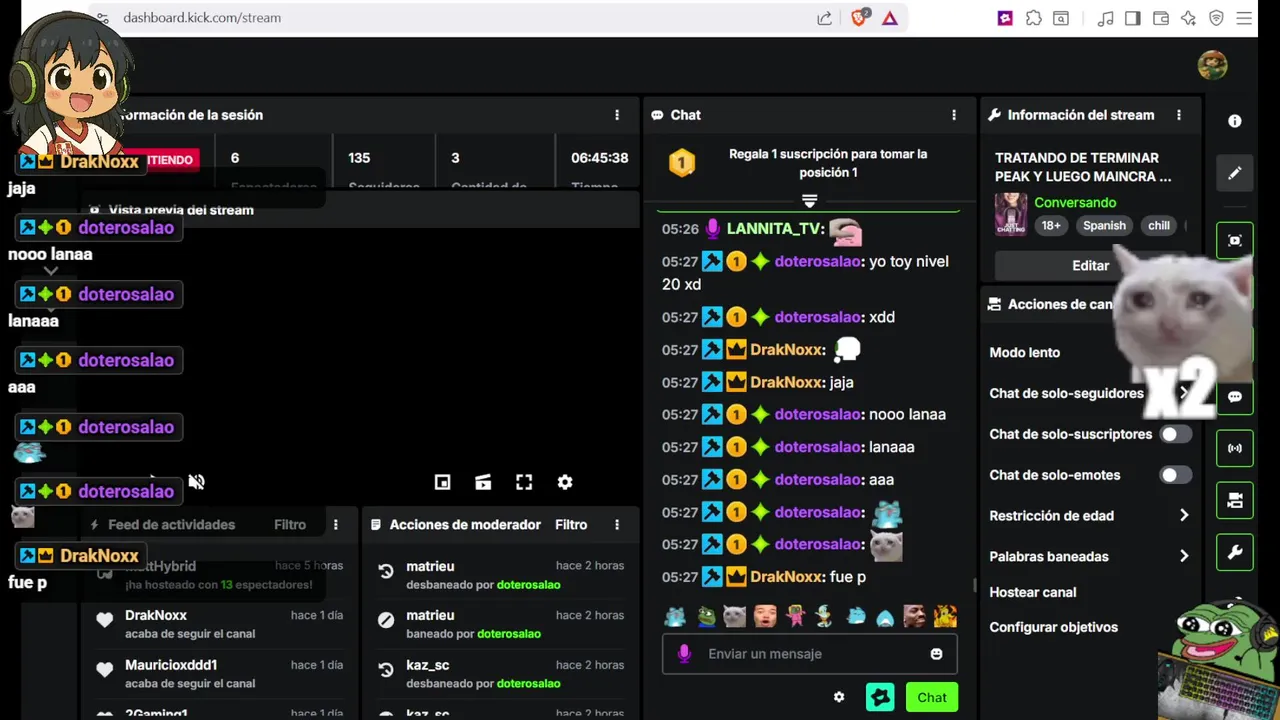Click purple microphone icon in message box
The height and width of the screenshot is (720, 1280).
point(684,654)
